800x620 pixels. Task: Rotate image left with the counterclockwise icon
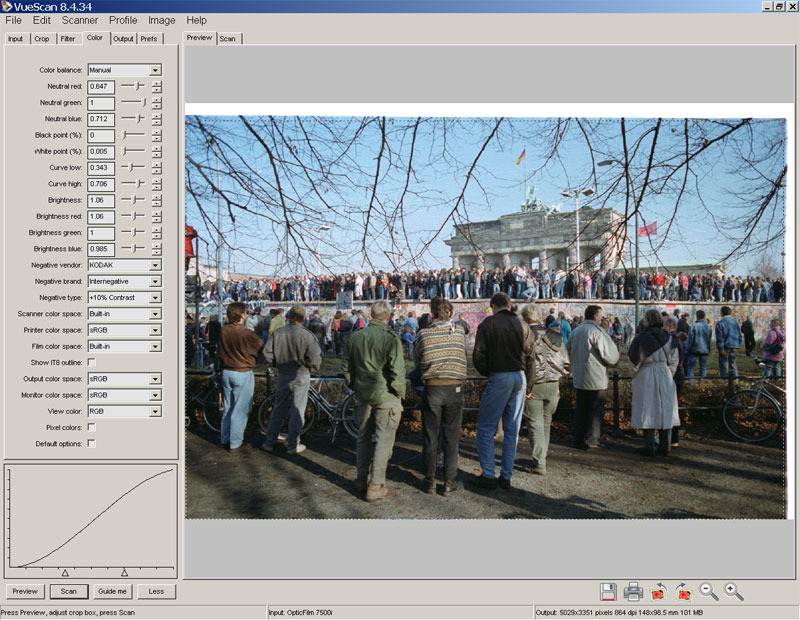point(659,591)
